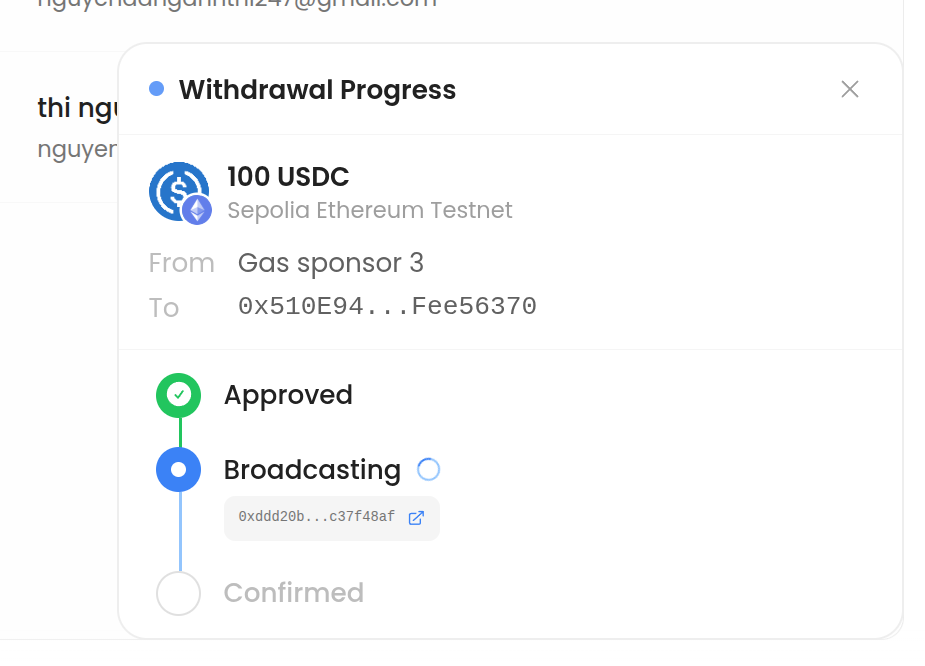The width and height of the screenshot is (925, 666).
Task: Click the green Approved checkmark icon
Action: point(179,395)
